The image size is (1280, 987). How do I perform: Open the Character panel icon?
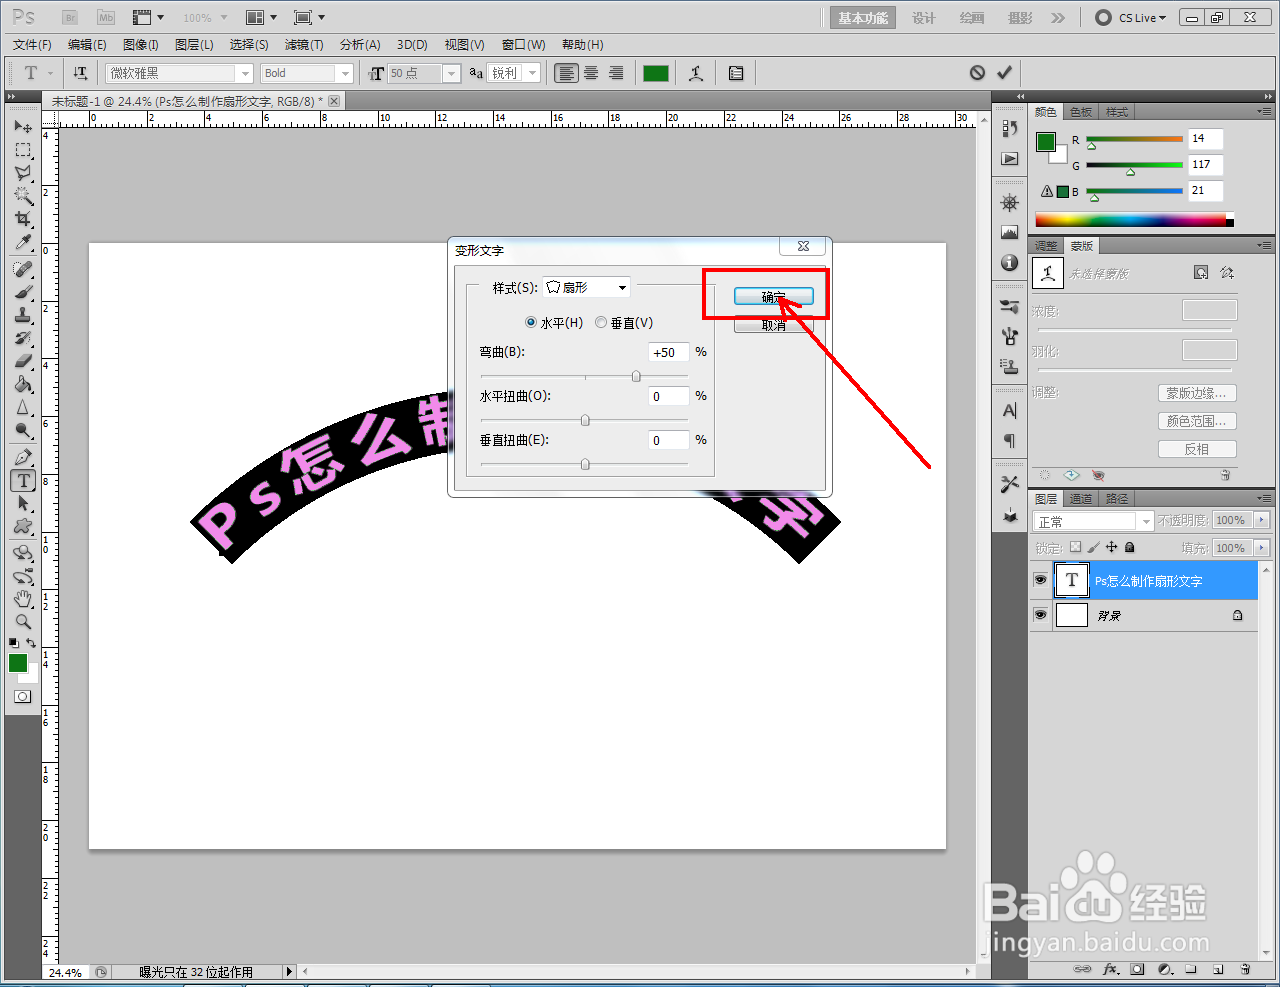(x=1009, y=411)
